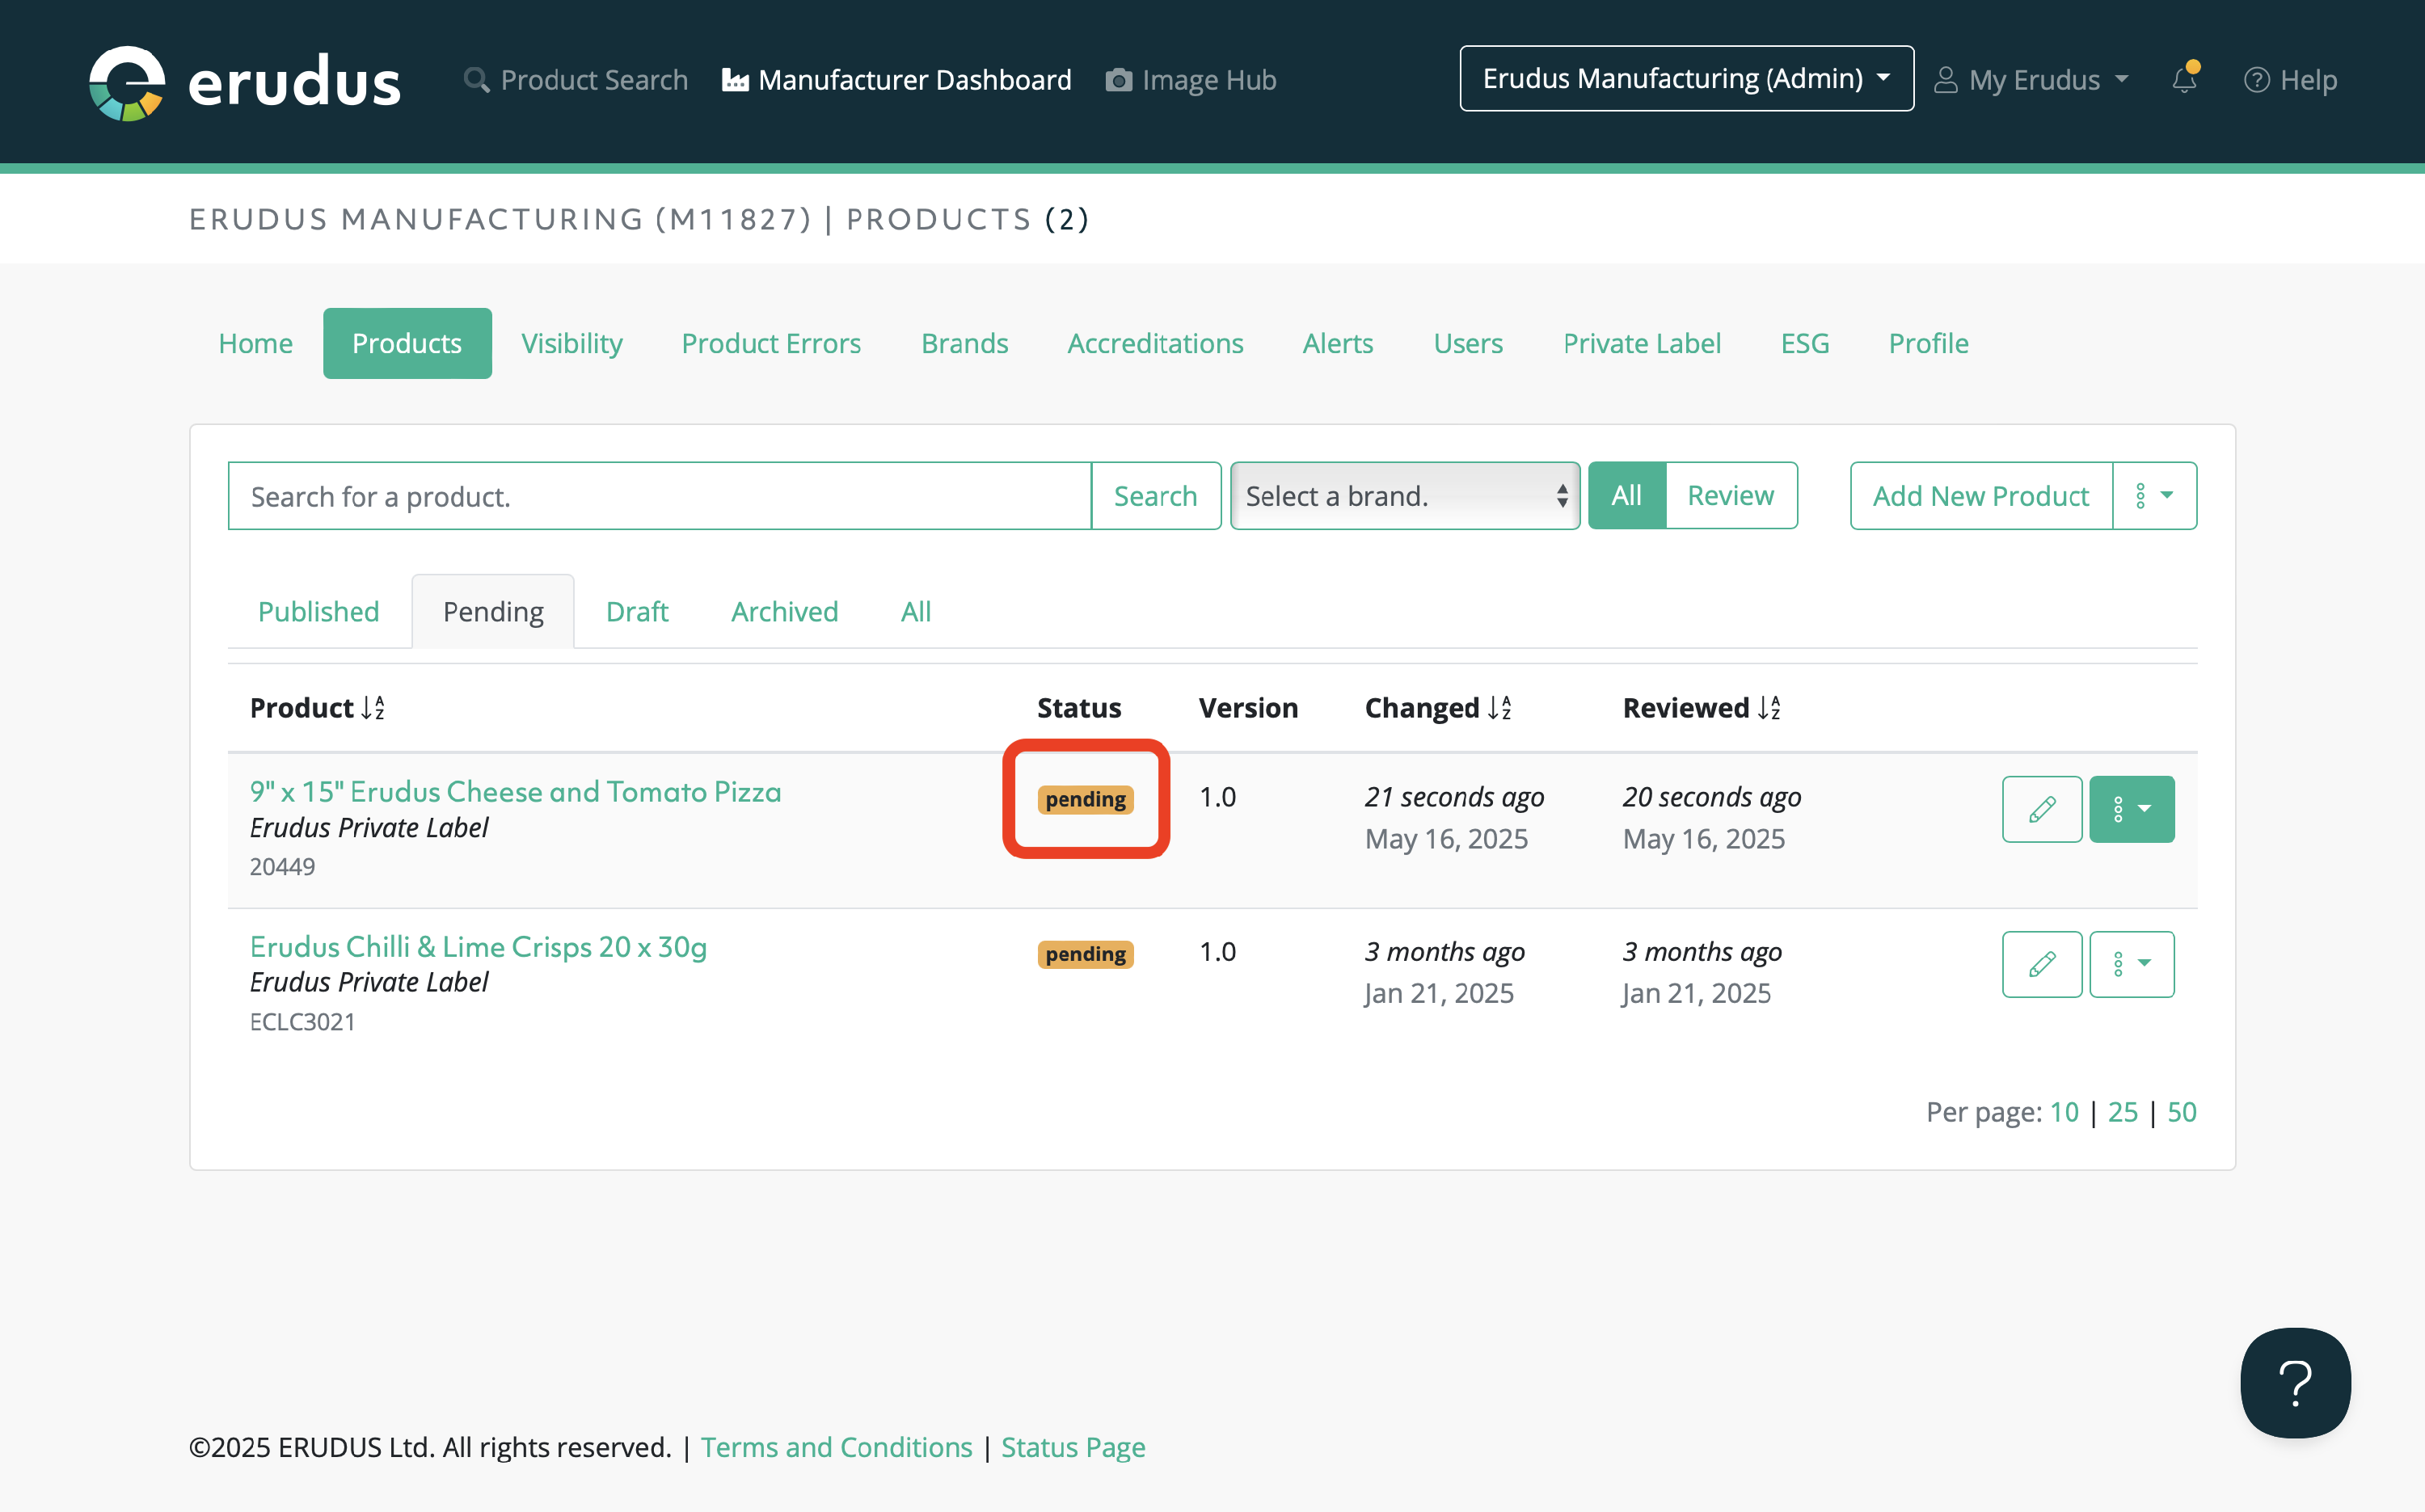2425x1512 pixels.
Task: Expand the options menu beside Add New Product
Action: tap(2154, 496)
